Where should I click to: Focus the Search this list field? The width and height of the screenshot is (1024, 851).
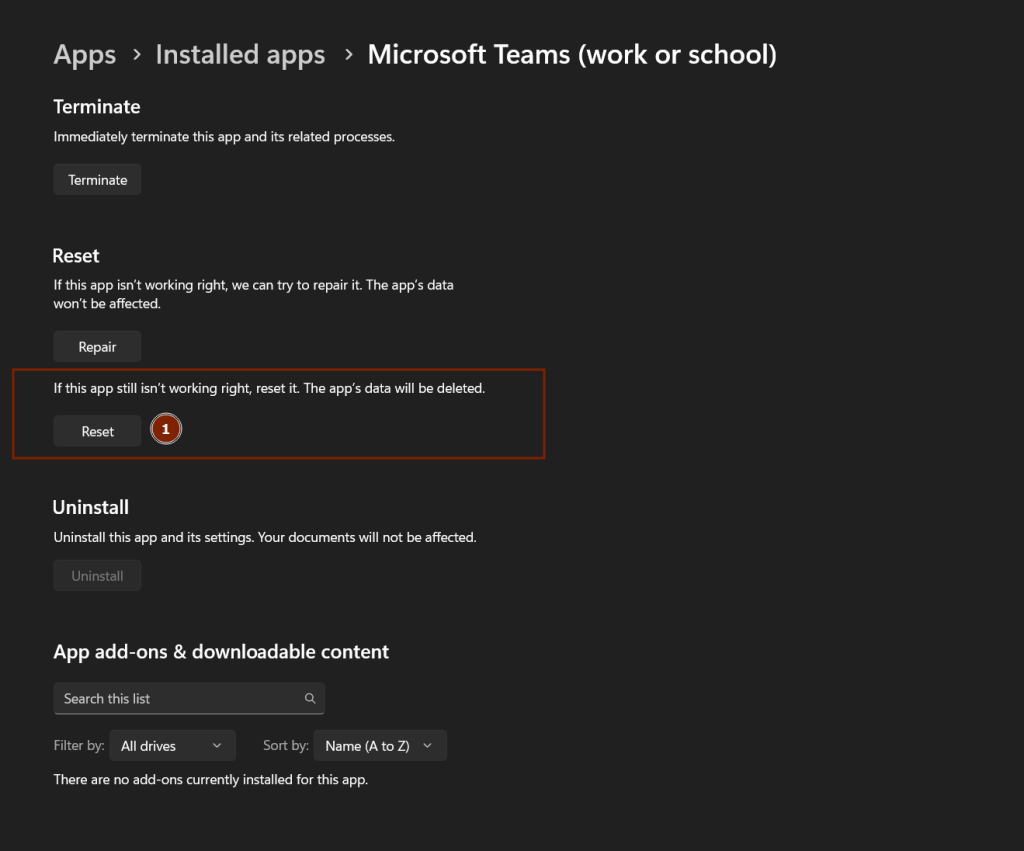pos(180,699)
